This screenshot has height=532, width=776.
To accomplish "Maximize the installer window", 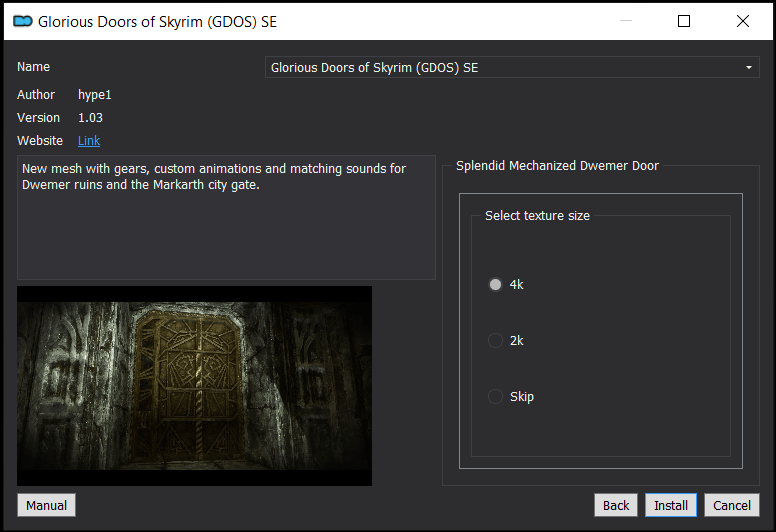I will (x=684, y=21).
